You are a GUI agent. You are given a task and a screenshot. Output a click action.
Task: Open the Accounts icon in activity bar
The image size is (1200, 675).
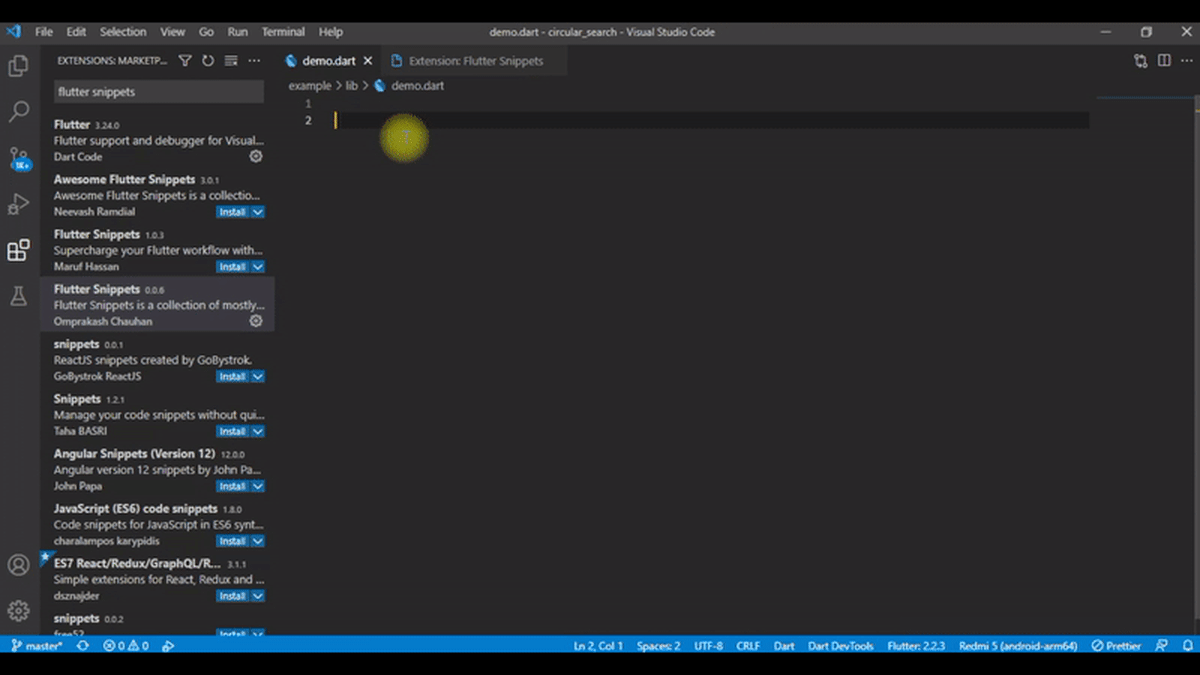[x=18, y=565]
